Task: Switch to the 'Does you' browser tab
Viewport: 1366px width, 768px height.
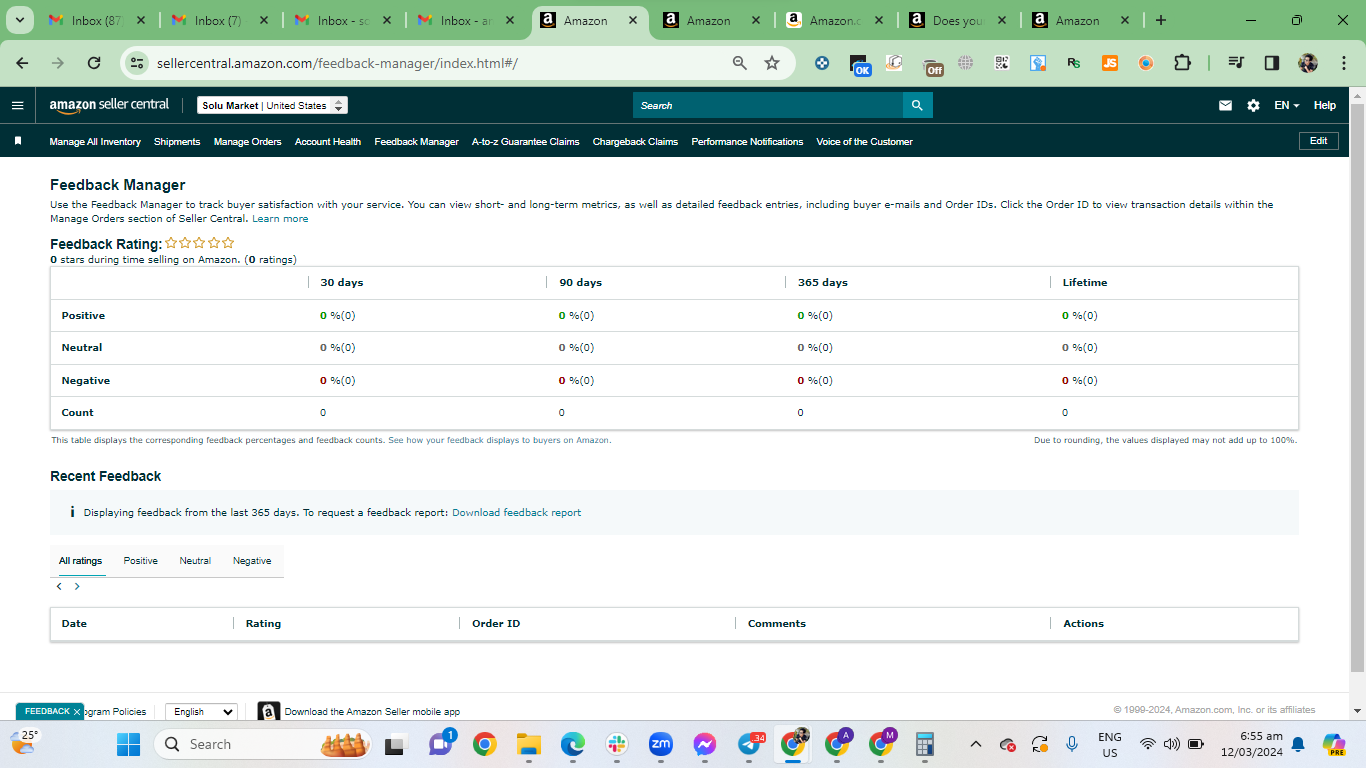Action: 958,20
